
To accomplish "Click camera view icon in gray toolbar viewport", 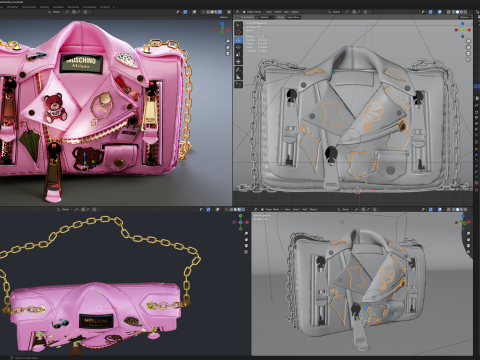I will pos(468,53).
